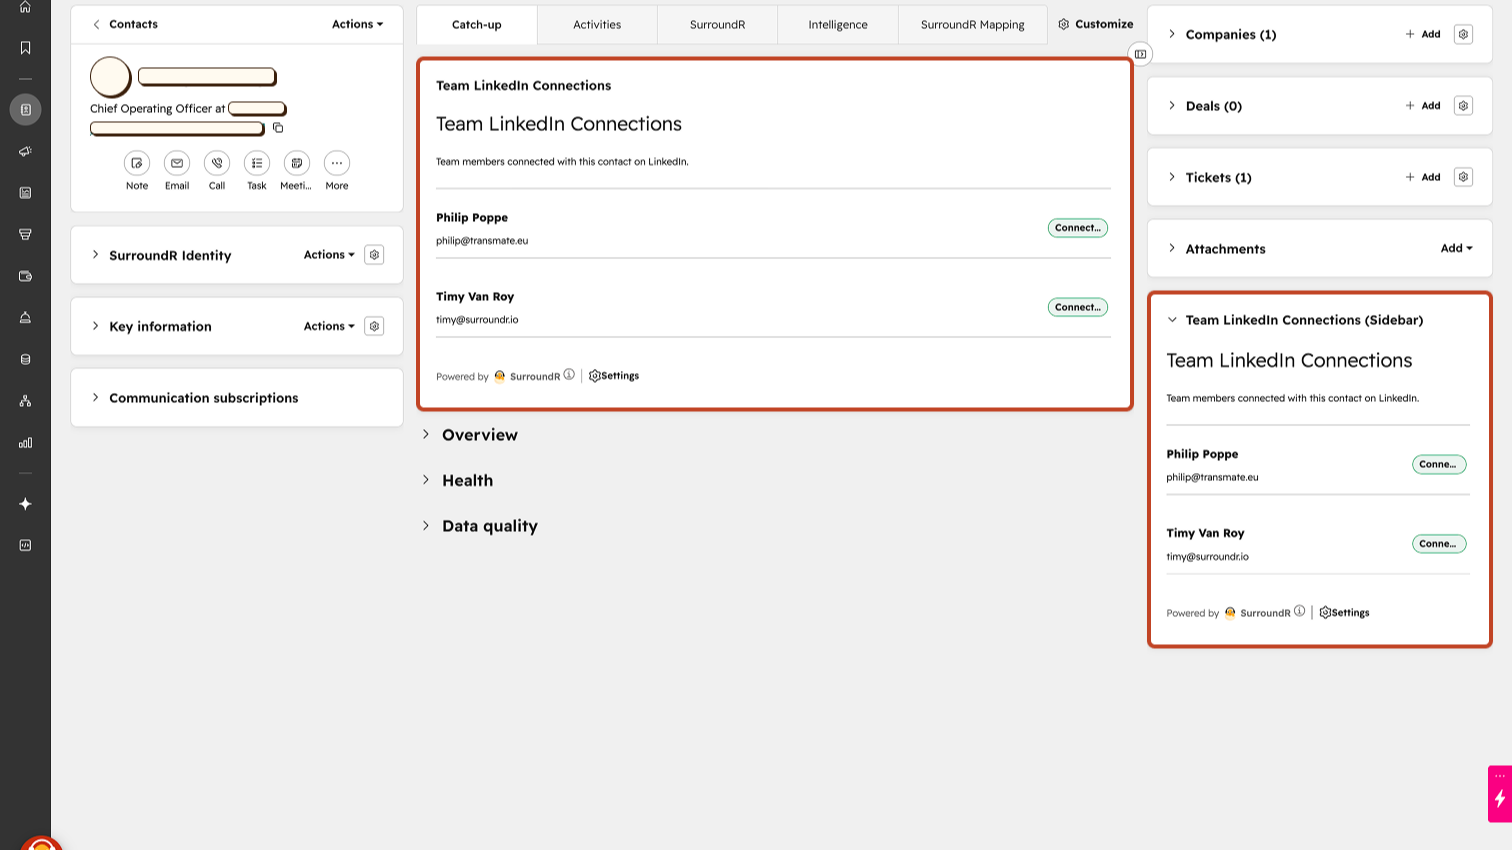Click the info icon beside SurroundR in the sidebar card
Screen dimensions: 1512x850
coord(1299,611)
